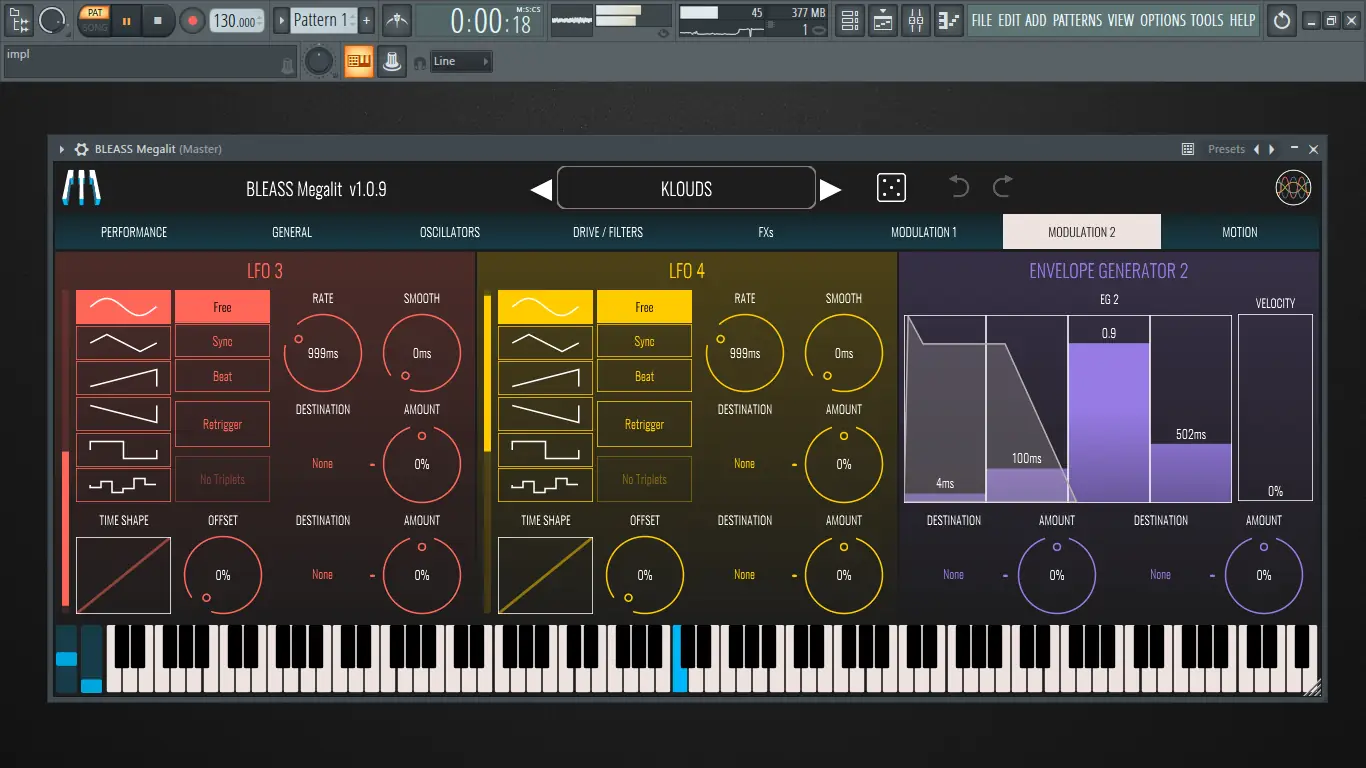Toggle the PAT/SONG mode switch

(94, 20)
